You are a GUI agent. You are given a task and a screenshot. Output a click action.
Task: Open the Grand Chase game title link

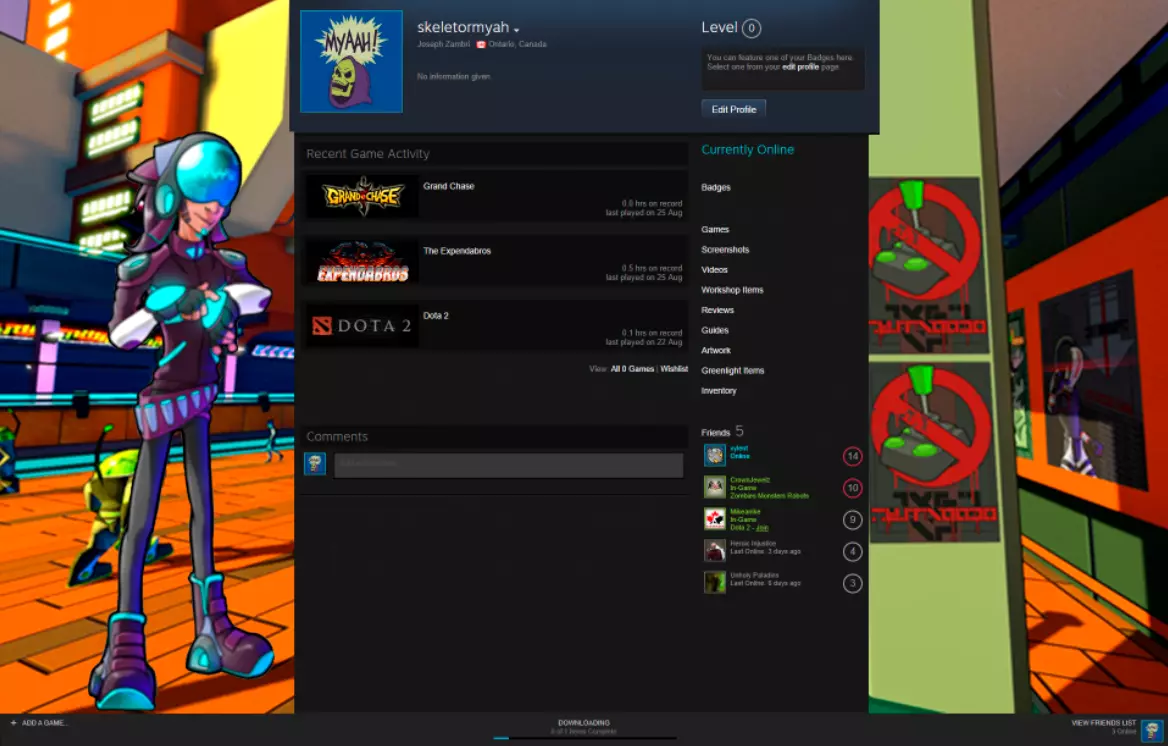pos(448,186)
